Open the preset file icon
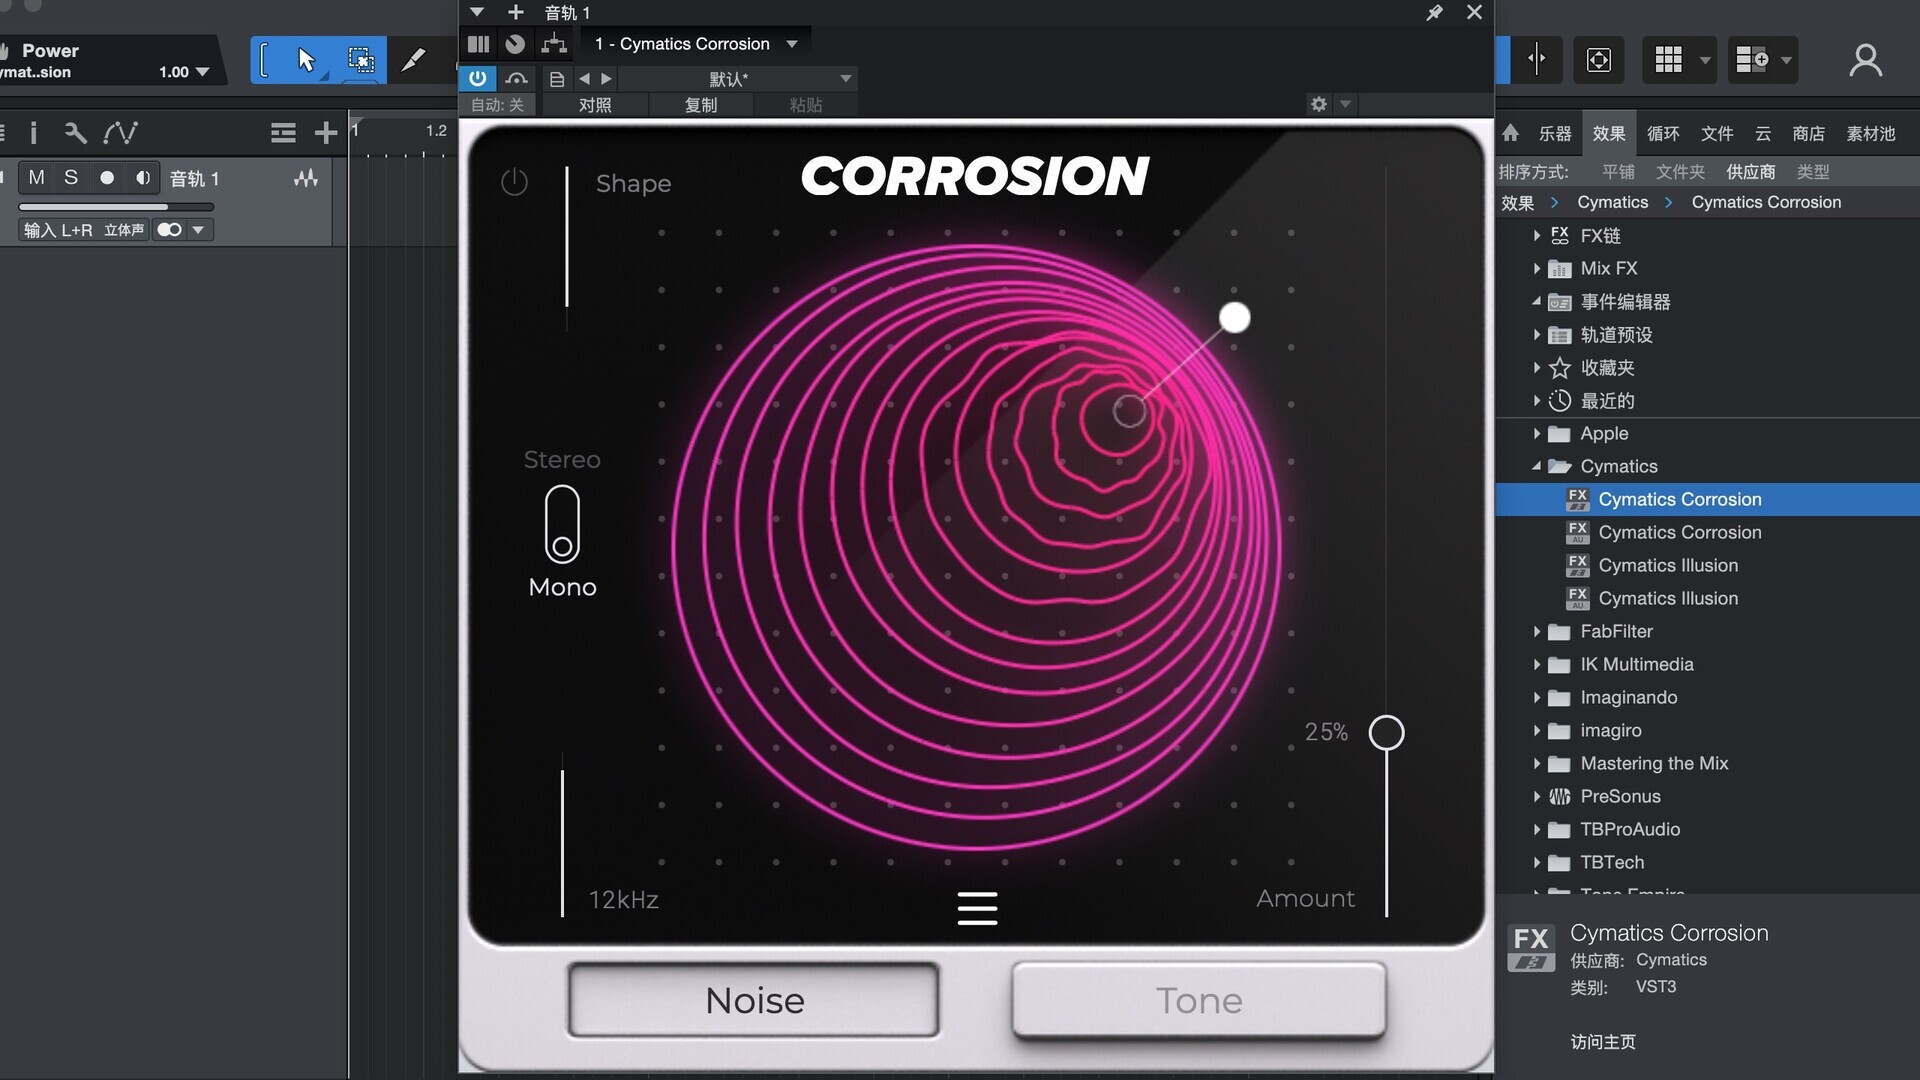This screenshot has height=1080, width=1920. click(557, 79)
